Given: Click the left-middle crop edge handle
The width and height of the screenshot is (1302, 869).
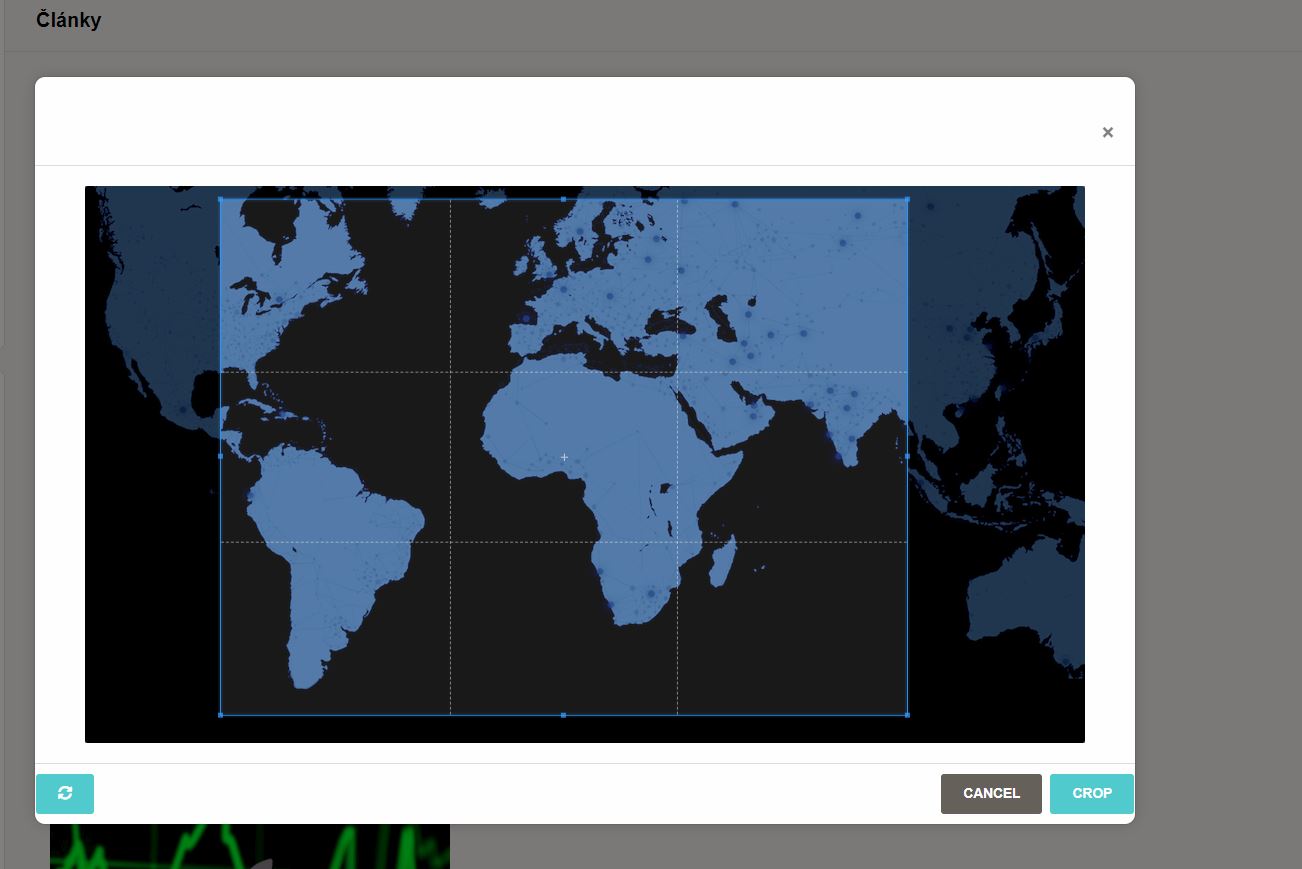Looking at the screenshot, I should 220,456.
